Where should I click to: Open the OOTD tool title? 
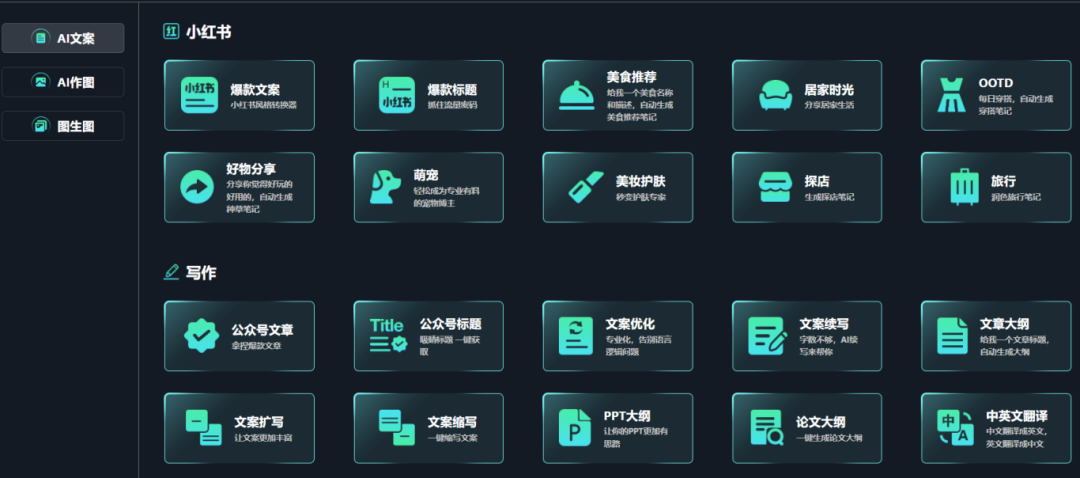pos(996,83)
